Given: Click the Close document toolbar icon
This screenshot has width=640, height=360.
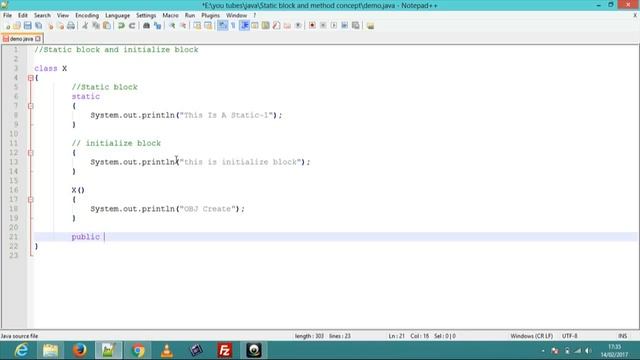Looking at the screenshot, I should click(50, 26).
